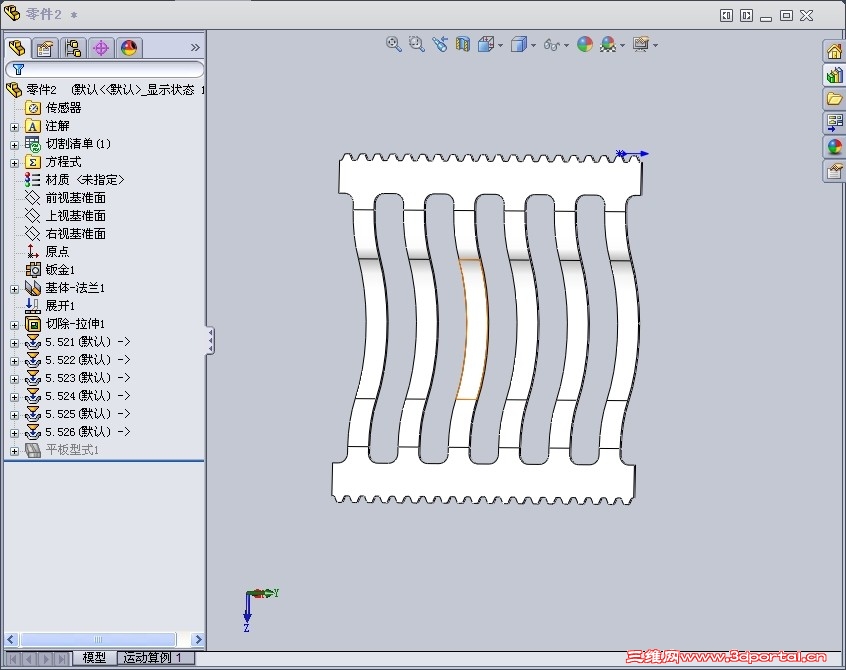
Task: Open Appearances and Scenes task pane
Action: coord(834,146)
